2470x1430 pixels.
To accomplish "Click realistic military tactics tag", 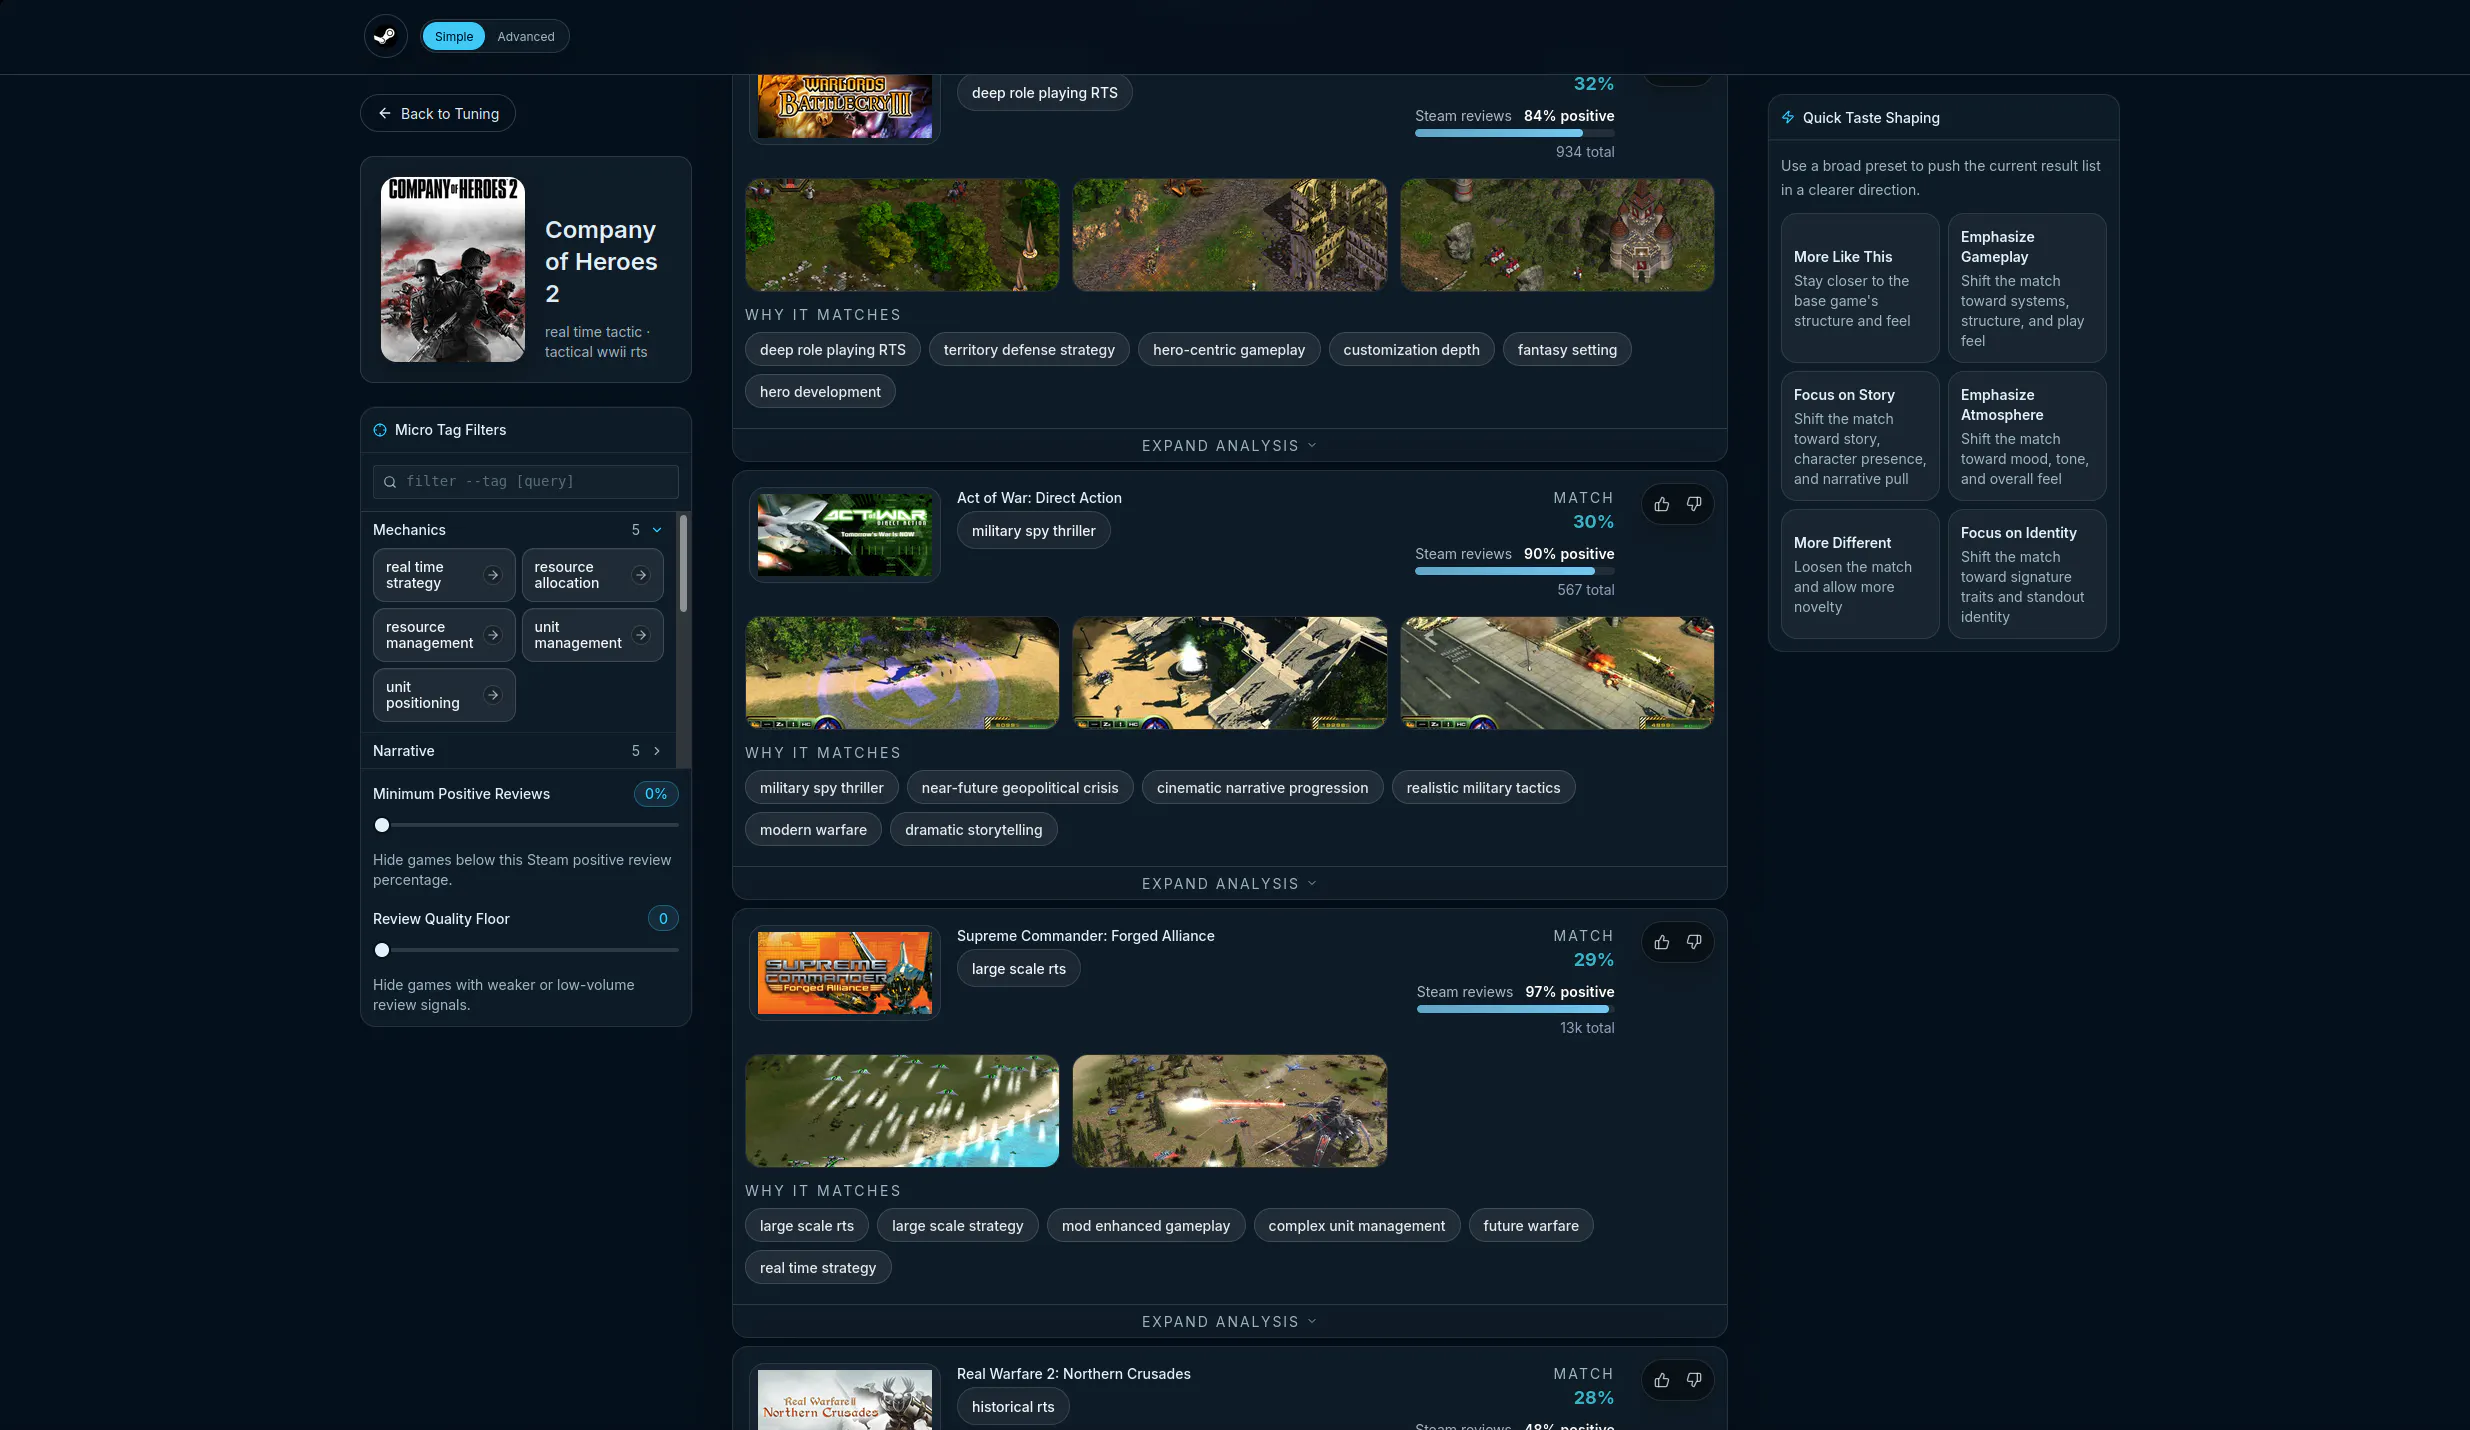I will pos(1483,788).
